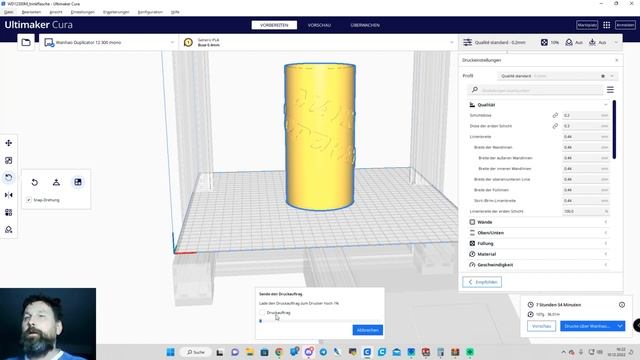Click the Vorschau button in bottom panel

tap(541, 326)
